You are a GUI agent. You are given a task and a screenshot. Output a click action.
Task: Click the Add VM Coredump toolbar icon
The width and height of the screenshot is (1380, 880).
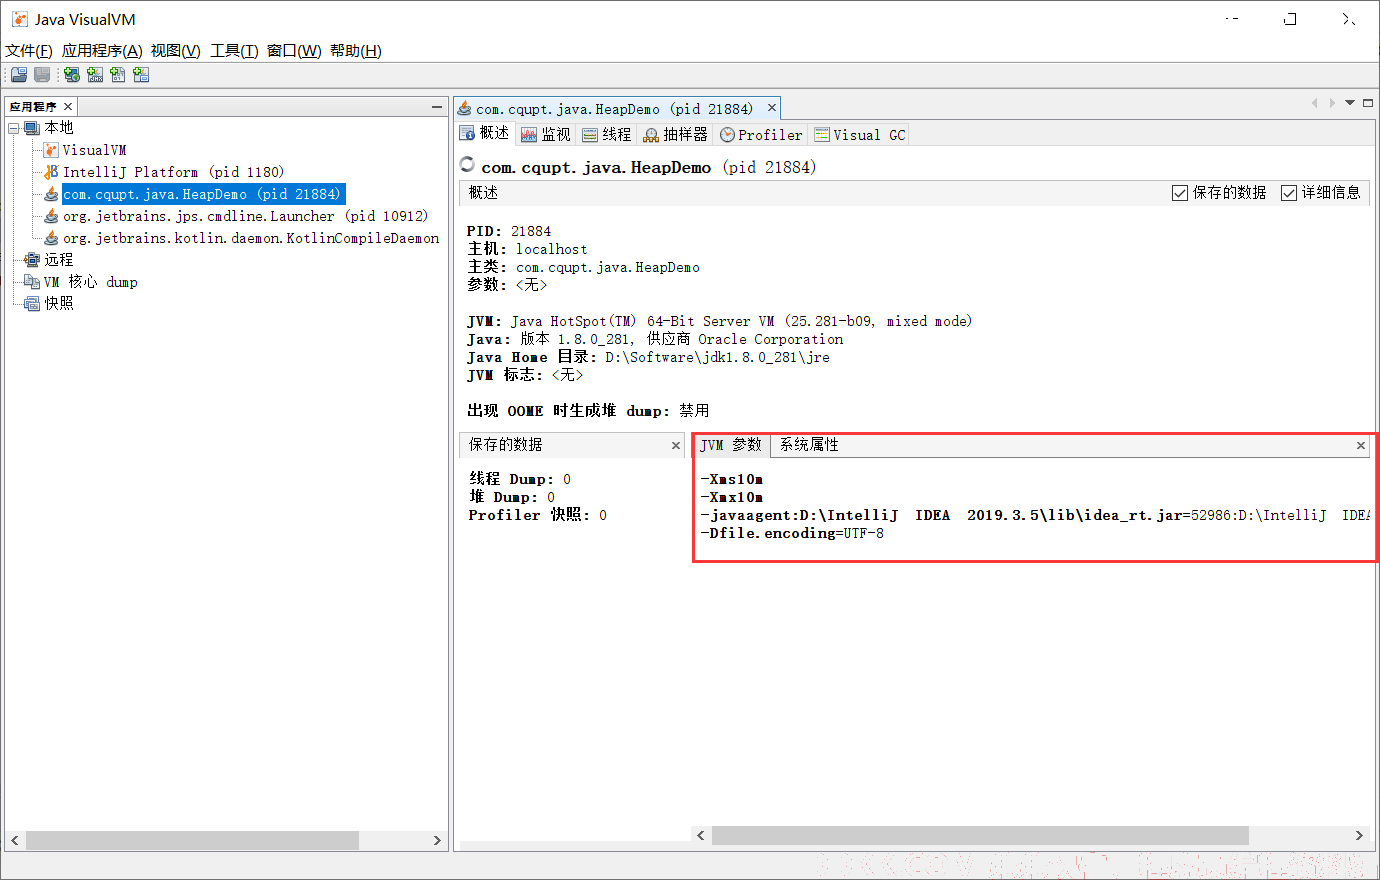coord(118,75)
